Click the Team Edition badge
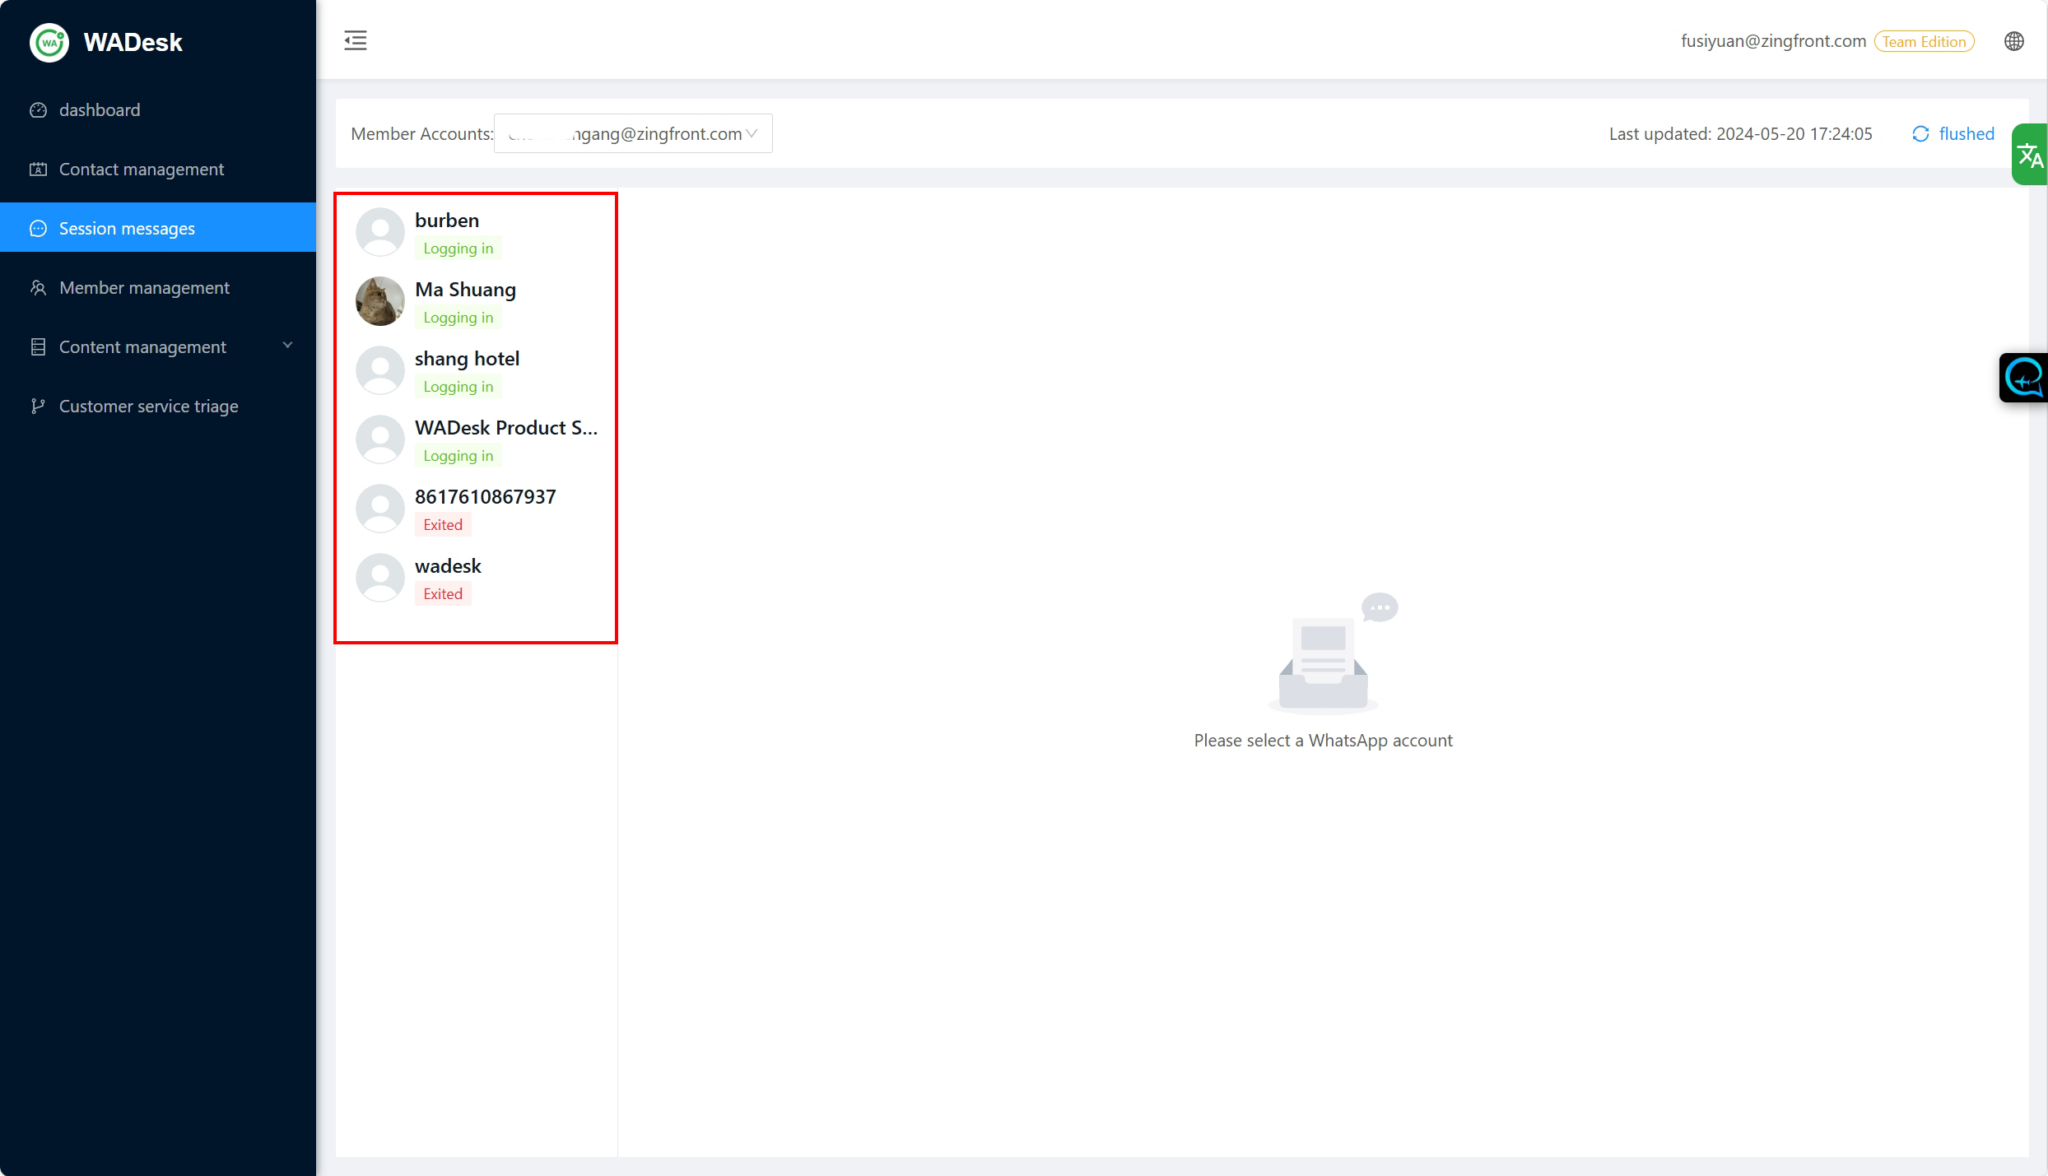The image size is (2048, 1176). click(x=1923, y=41)
